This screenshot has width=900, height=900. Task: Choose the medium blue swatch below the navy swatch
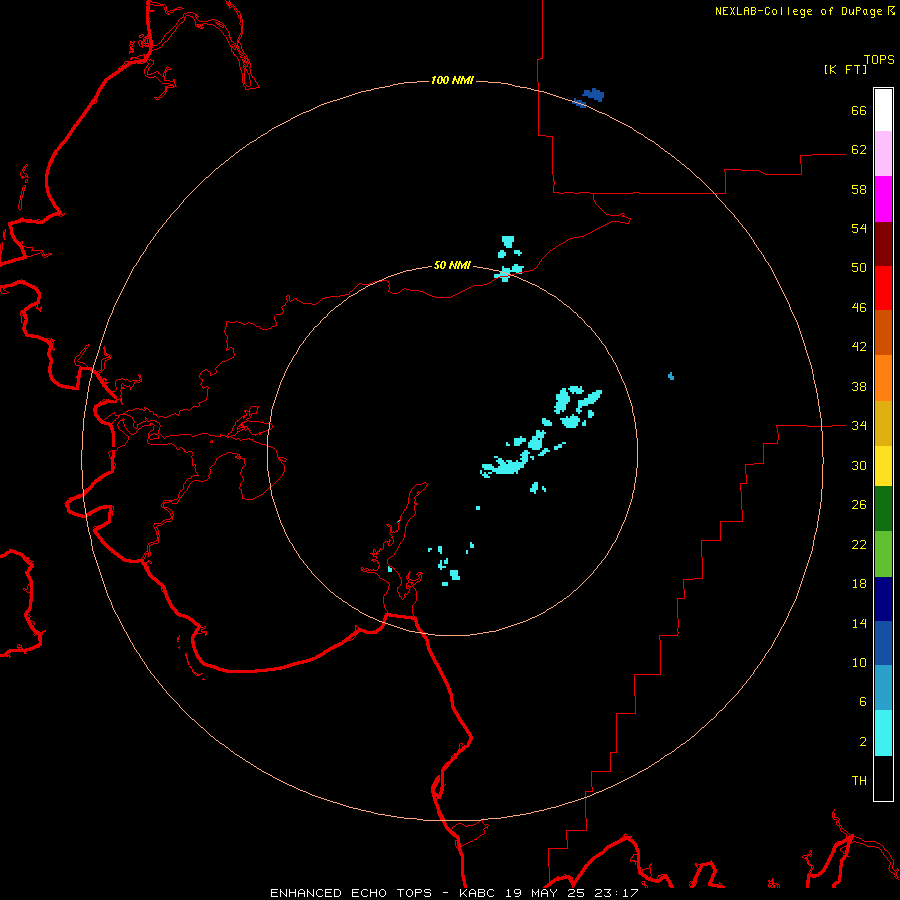[883, 643]
